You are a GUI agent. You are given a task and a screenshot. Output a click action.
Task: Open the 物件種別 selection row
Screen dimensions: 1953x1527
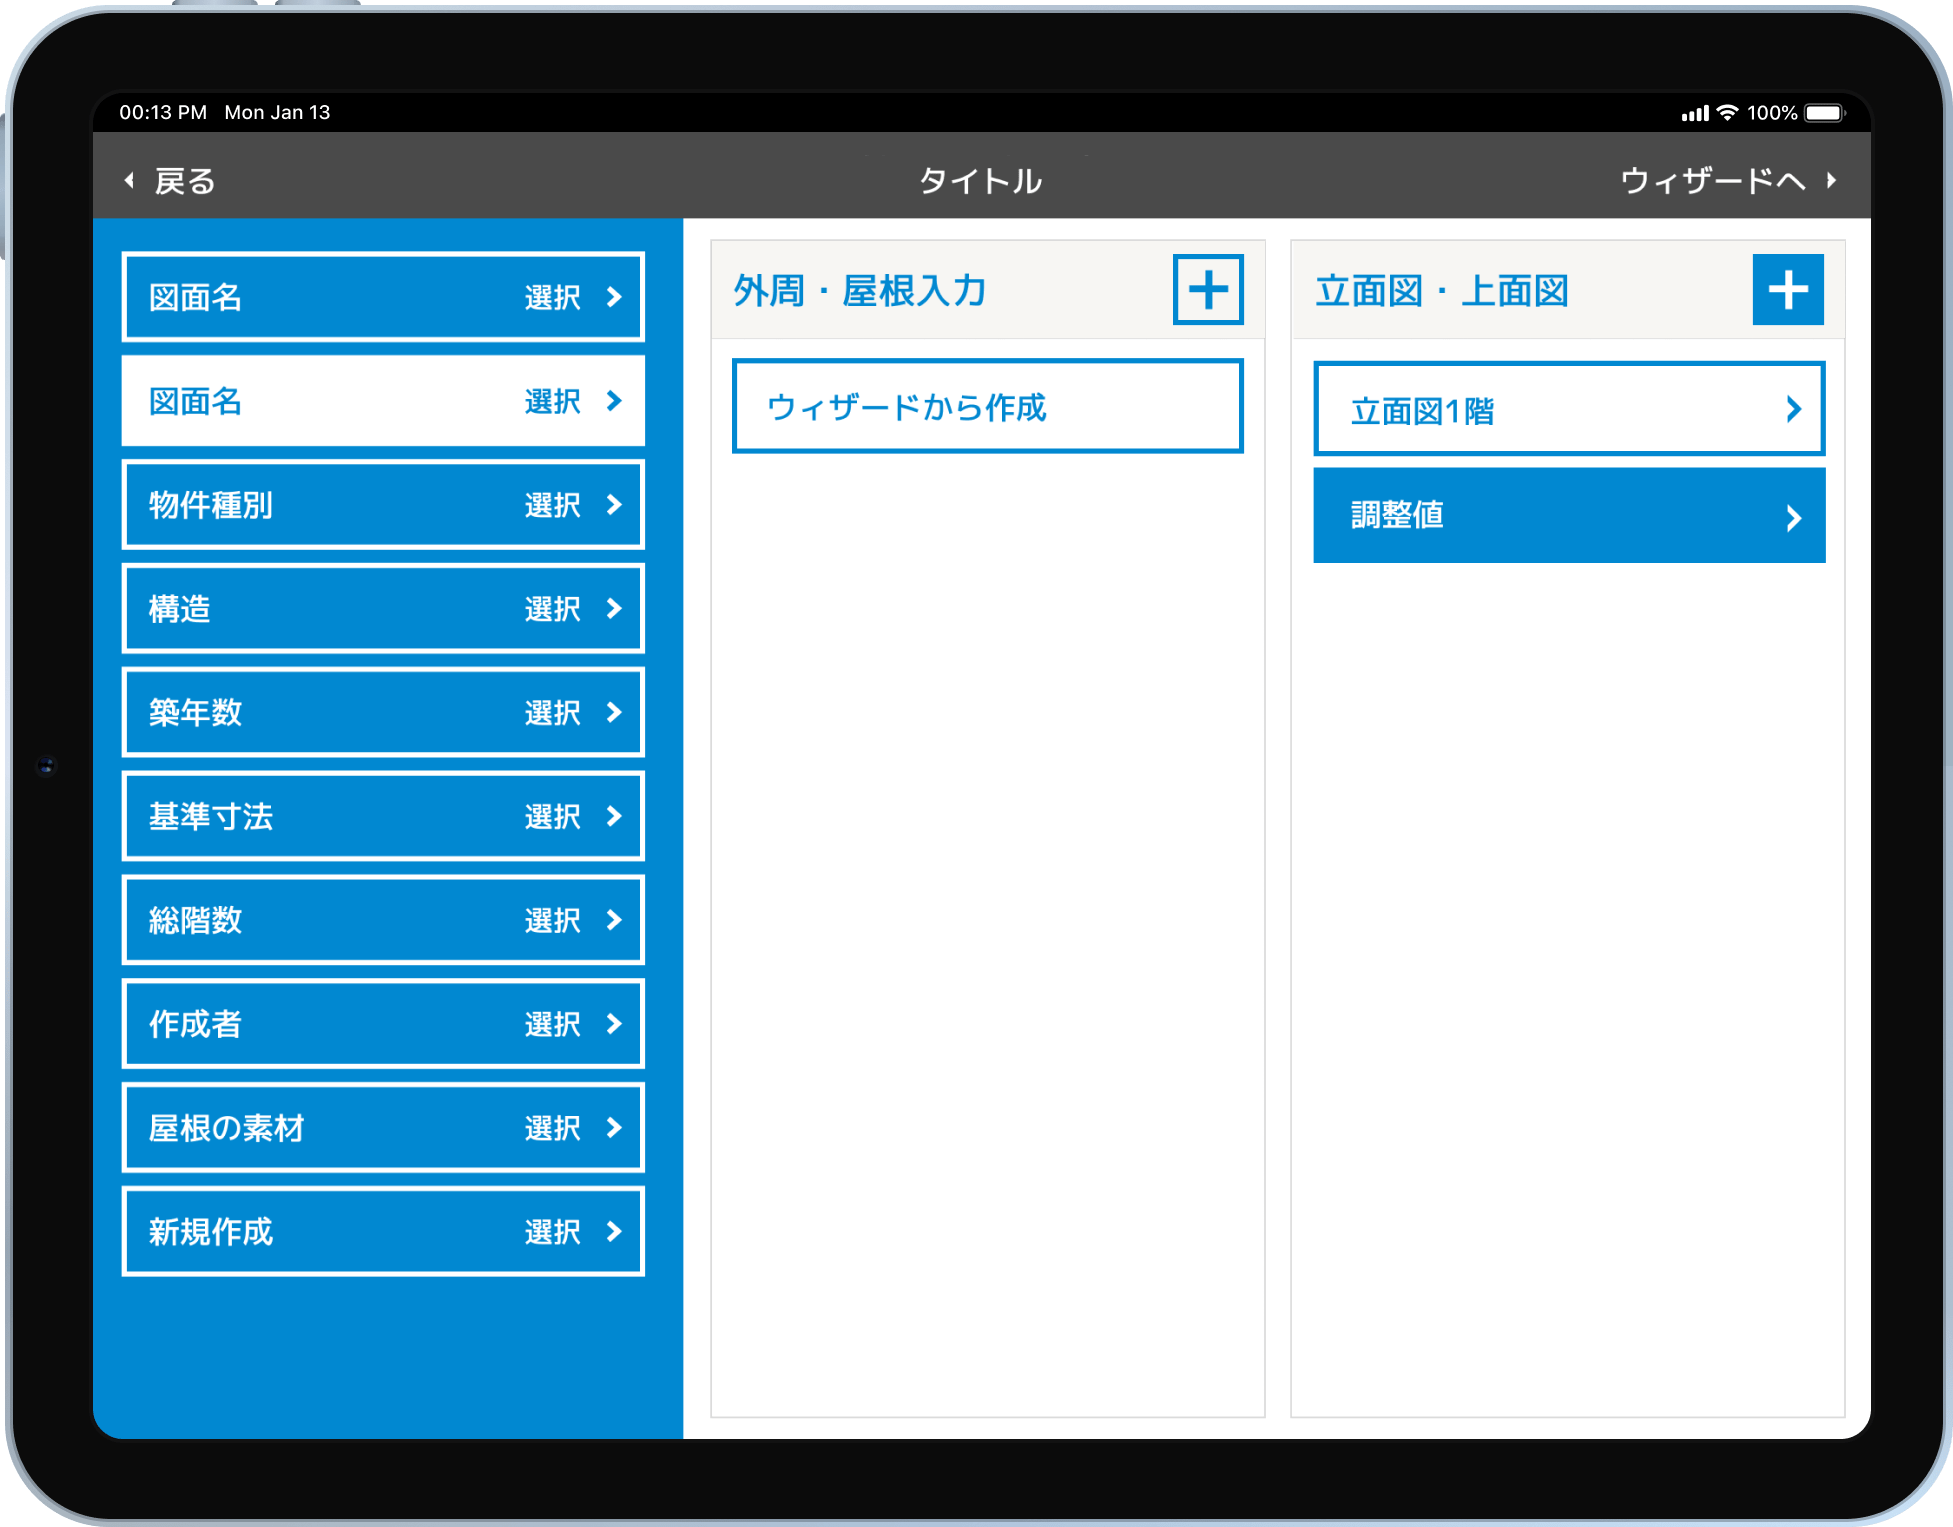(383, 505)
